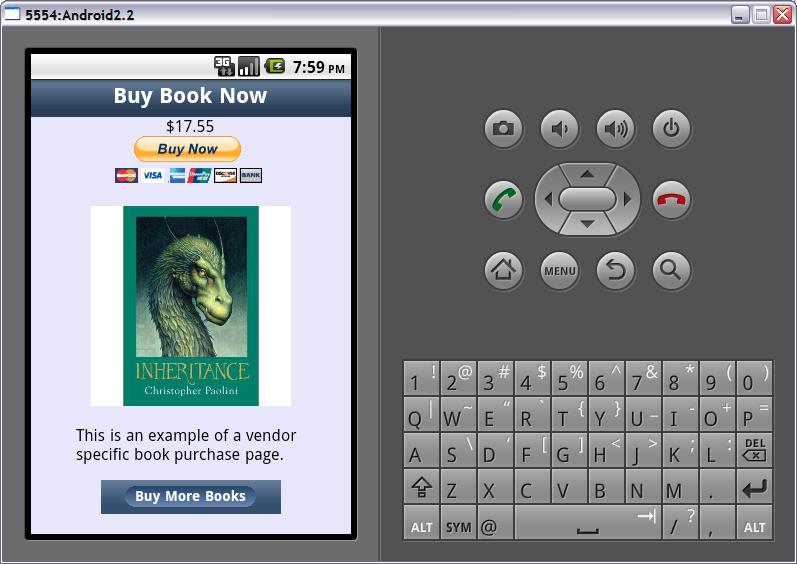Screen dimensions: 797x564
Task: Tap the 7:59 PM clock
Action: 319,68
